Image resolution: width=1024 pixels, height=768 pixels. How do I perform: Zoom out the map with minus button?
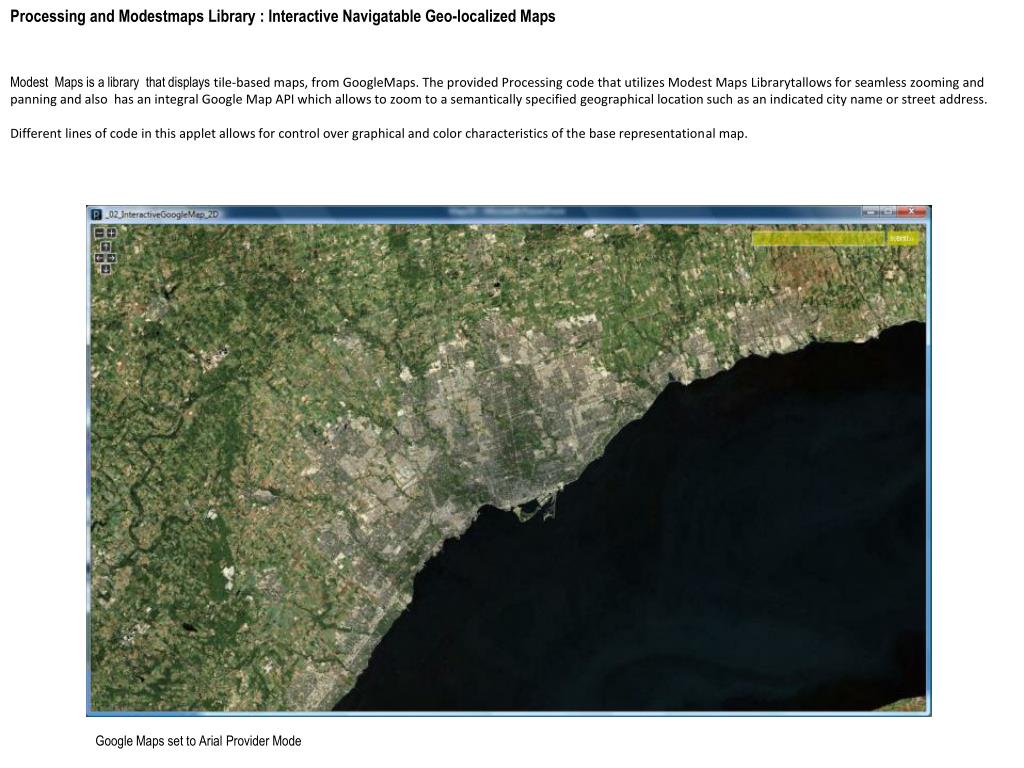point(99,233)
